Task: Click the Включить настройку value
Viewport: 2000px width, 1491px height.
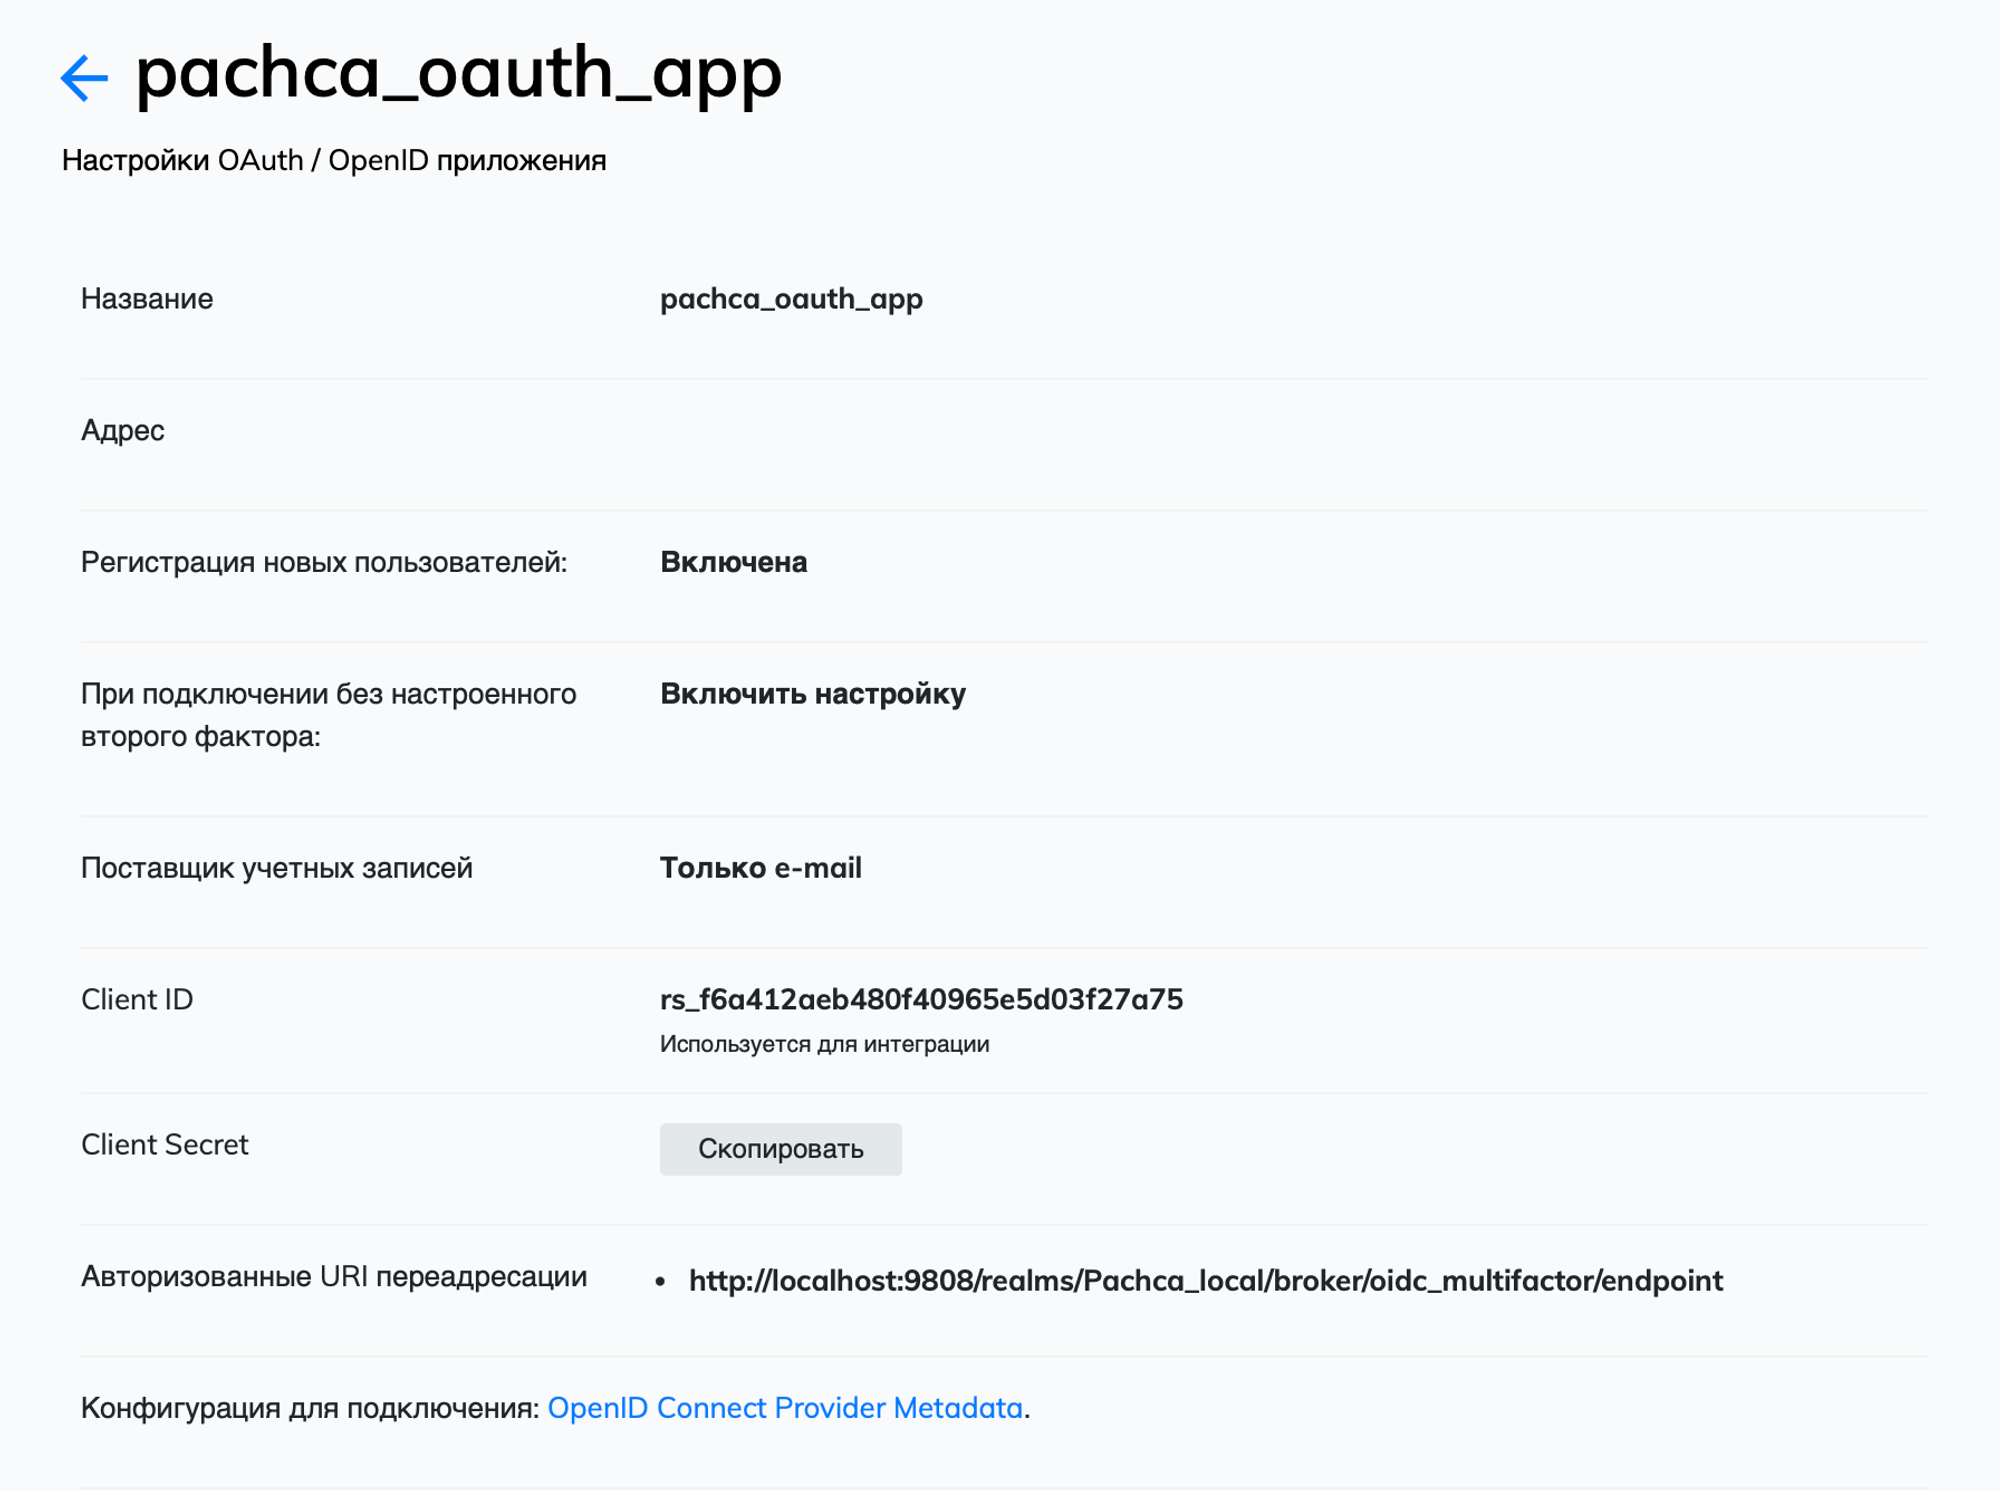Action: (x=812, y=694)
